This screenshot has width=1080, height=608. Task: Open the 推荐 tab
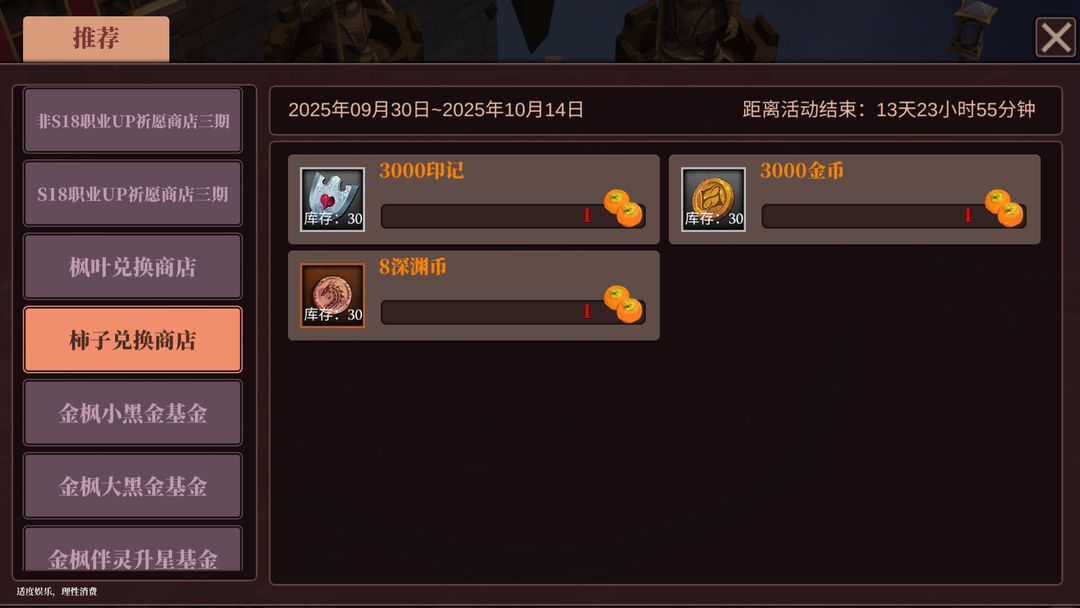click(x=96, y=39)
